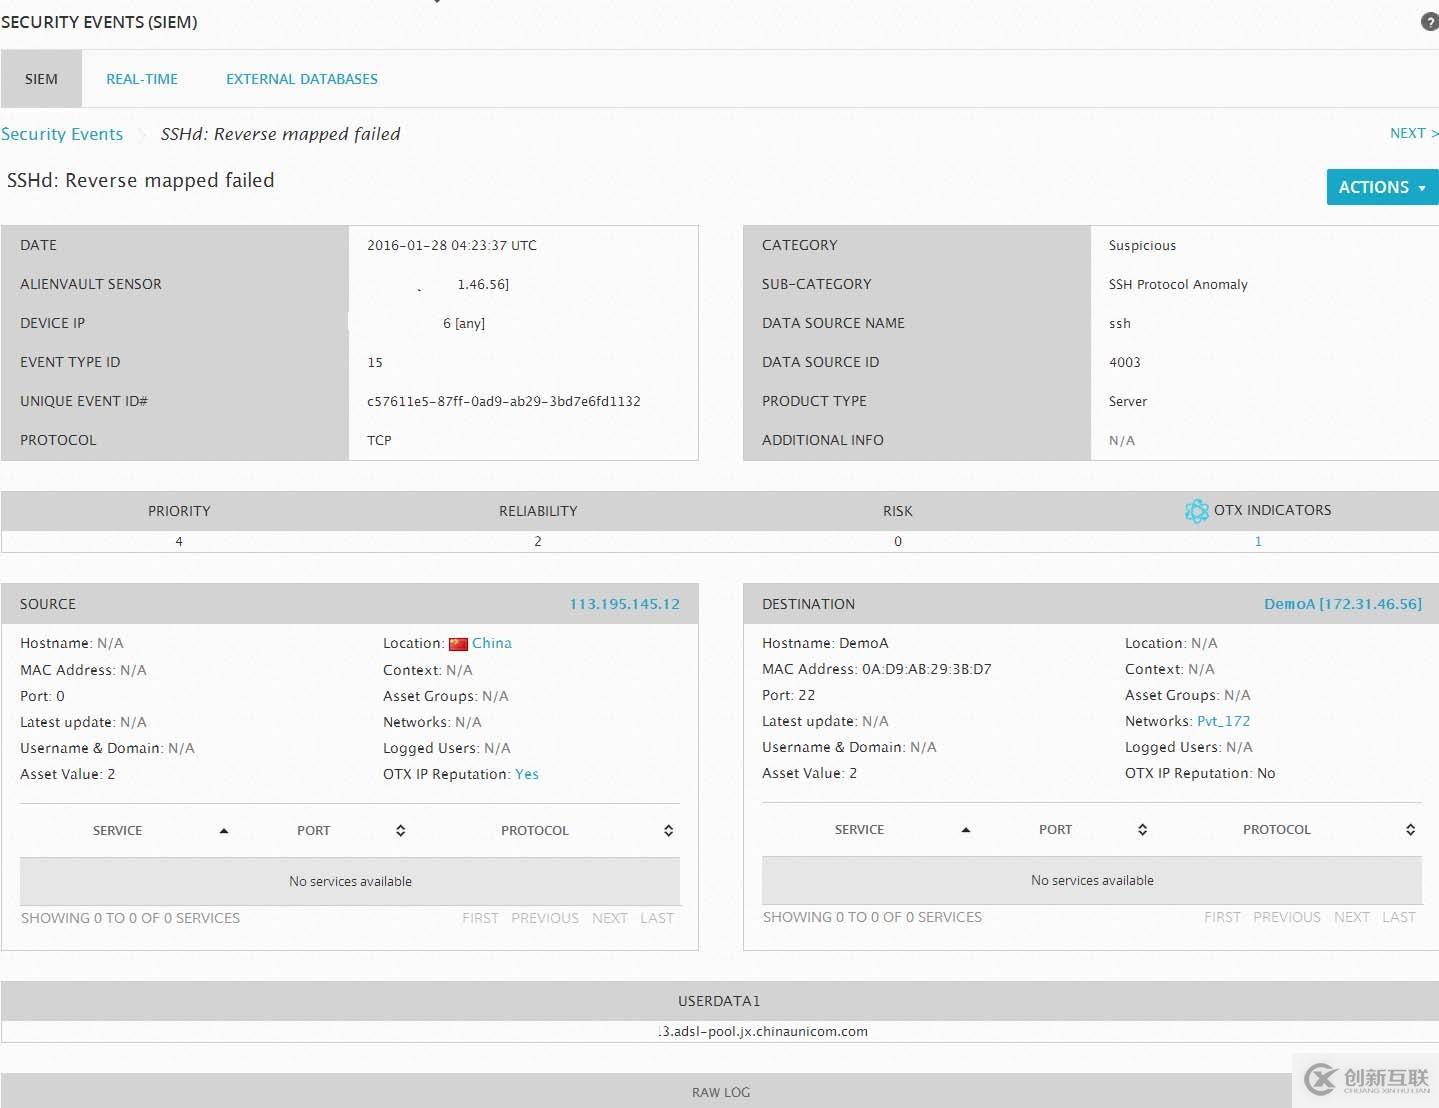Open the ACTIONS dropdown menu
The width and height of the screenshot is (1439, 1108).
click(1382, 187)
